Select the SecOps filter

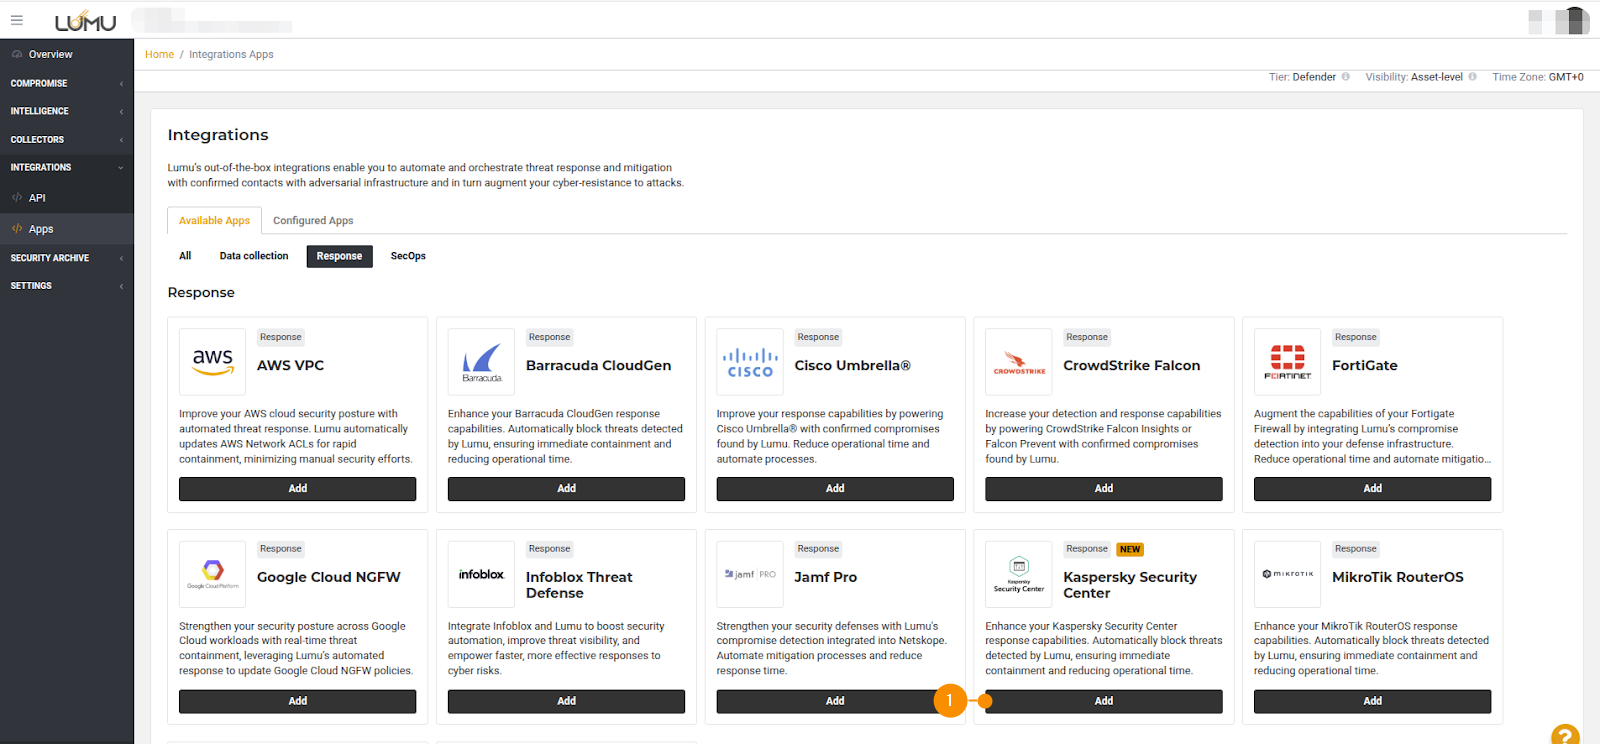coord(408,256)
